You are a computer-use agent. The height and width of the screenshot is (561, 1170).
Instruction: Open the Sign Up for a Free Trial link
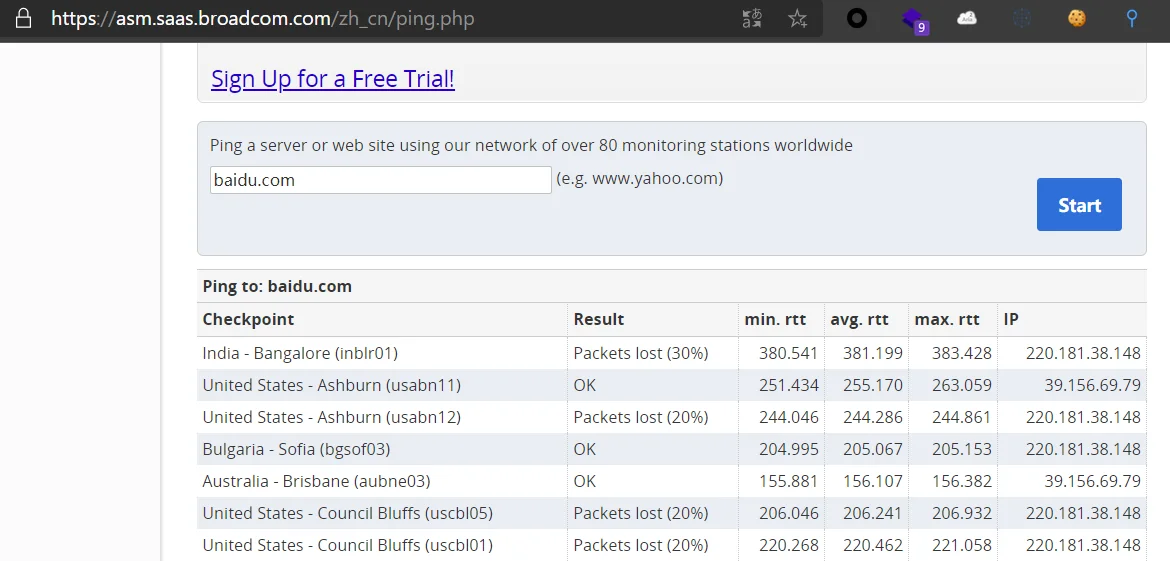coord(333,78)
